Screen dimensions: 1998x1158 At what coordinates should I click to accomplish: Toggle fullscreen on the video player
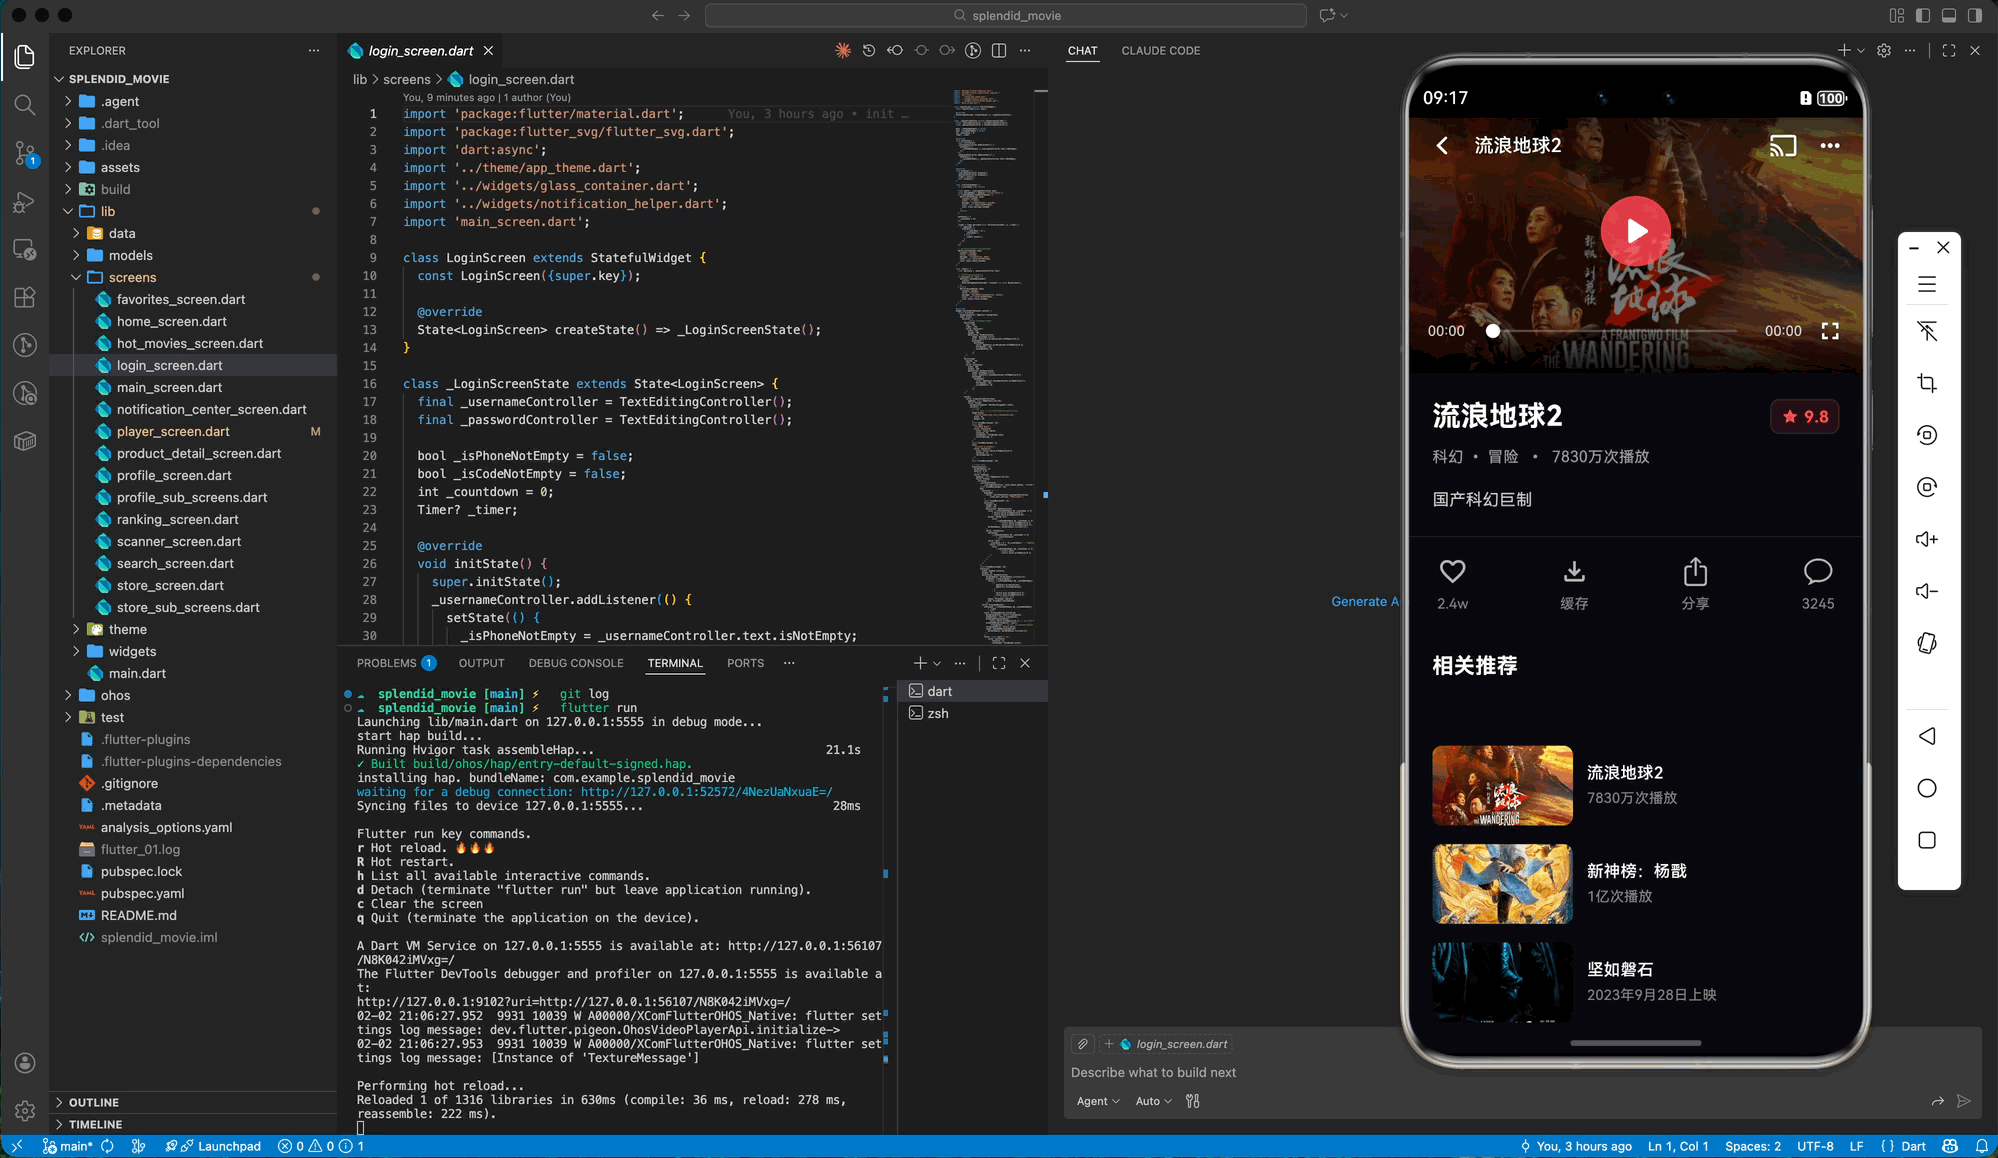tap(1830, 331)
